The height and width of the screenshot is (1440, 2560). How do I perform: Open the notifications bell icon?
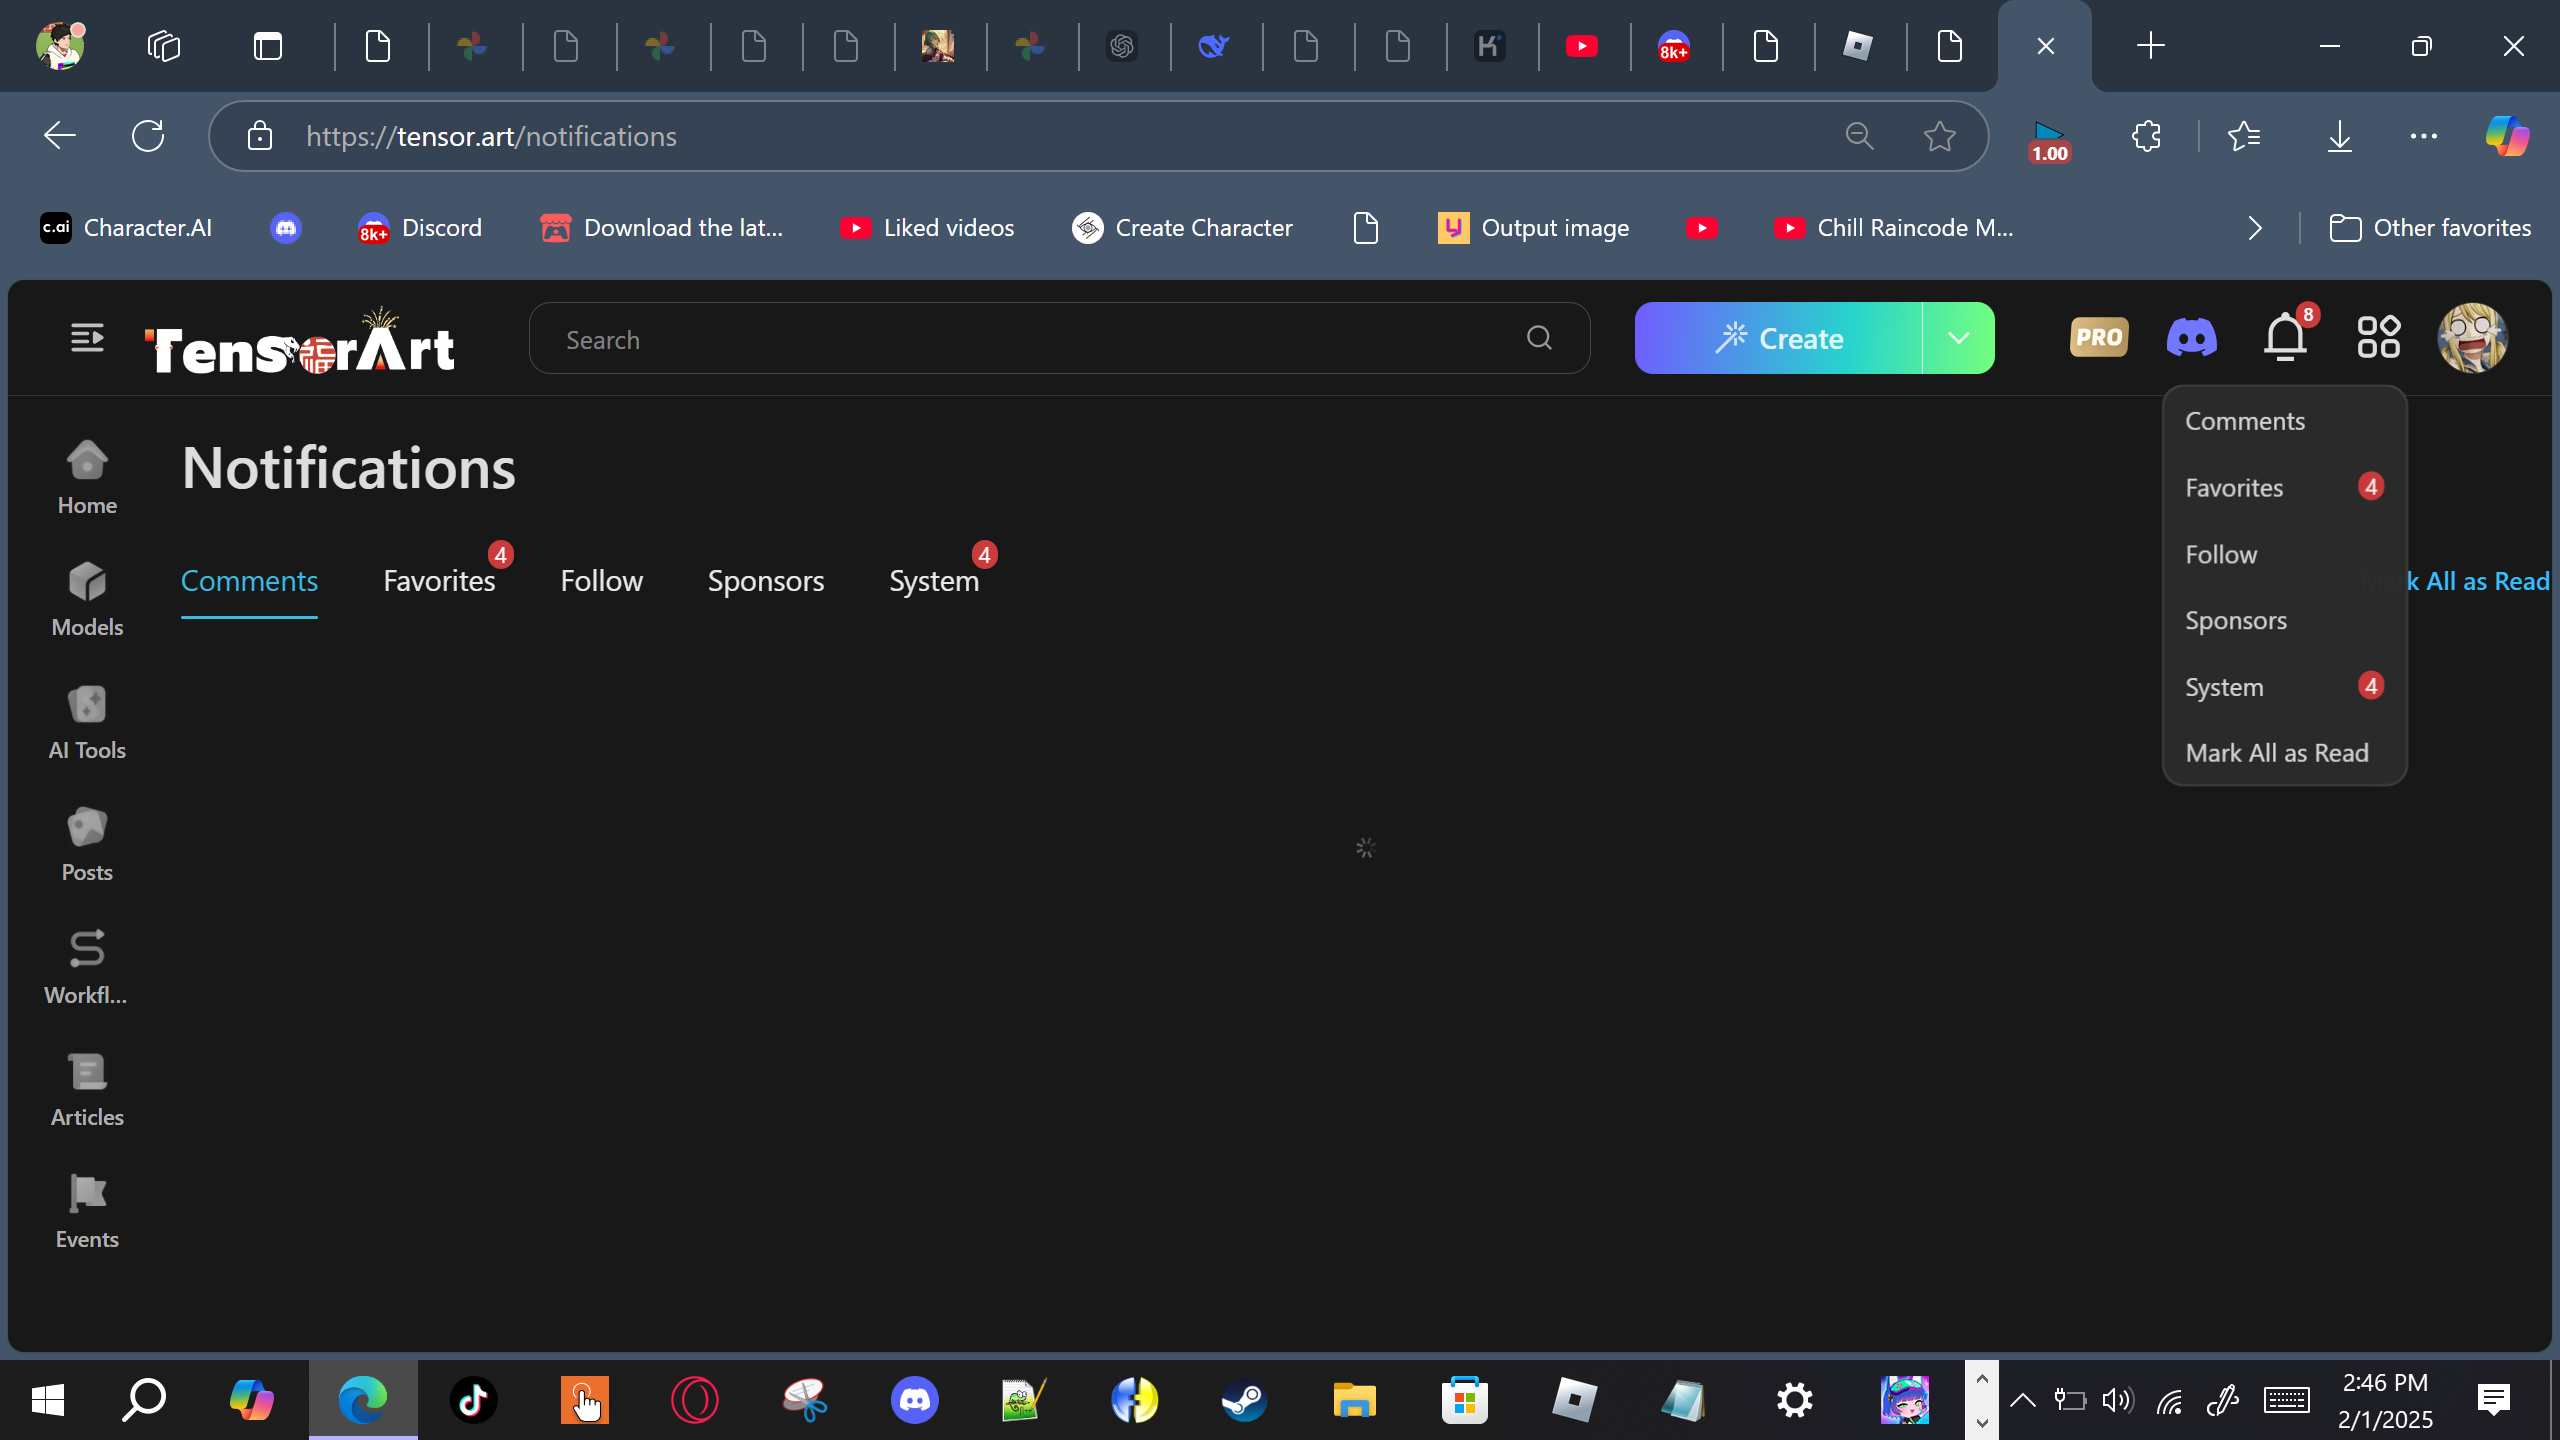(x=2285, y=338)
